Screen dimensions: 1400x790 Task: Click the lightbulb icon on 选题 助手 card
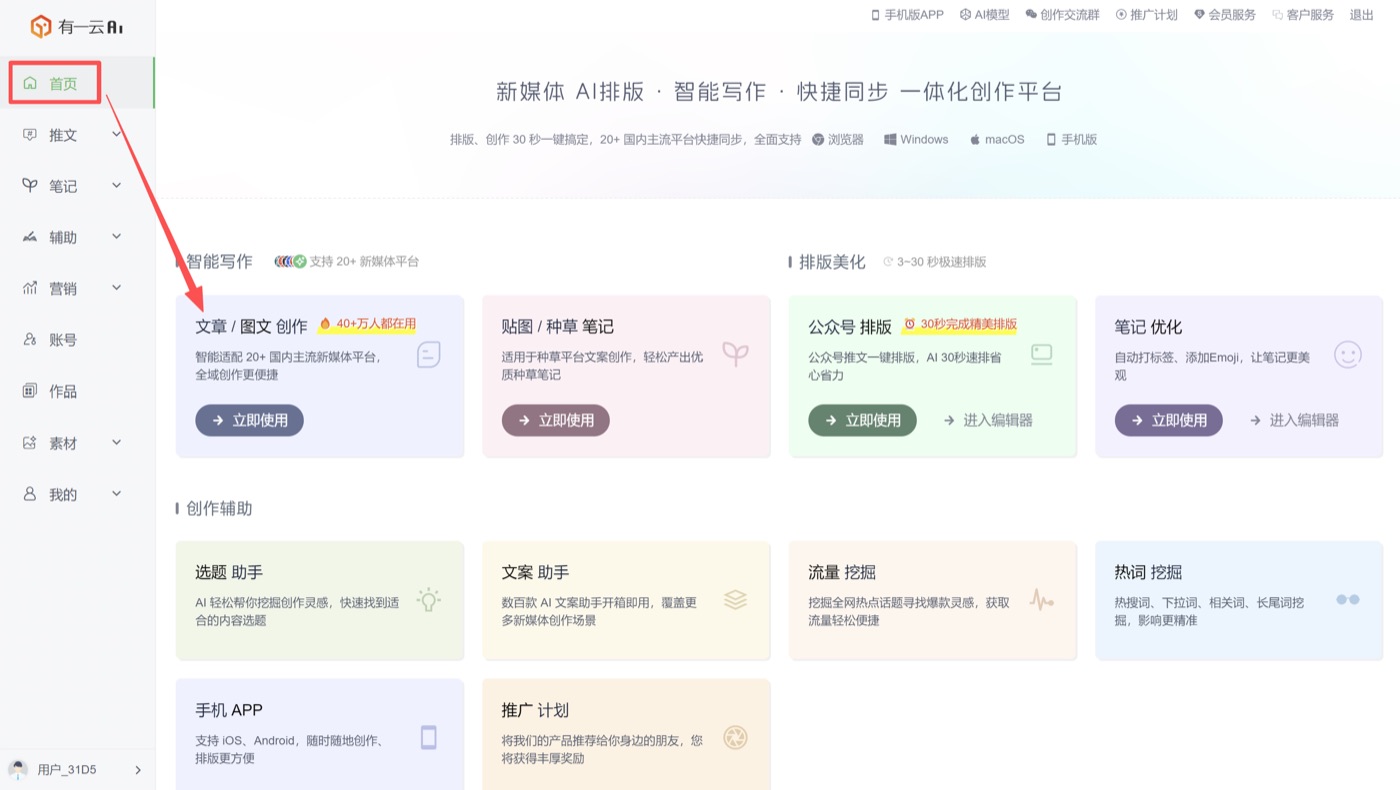click(x=429, y=600)
